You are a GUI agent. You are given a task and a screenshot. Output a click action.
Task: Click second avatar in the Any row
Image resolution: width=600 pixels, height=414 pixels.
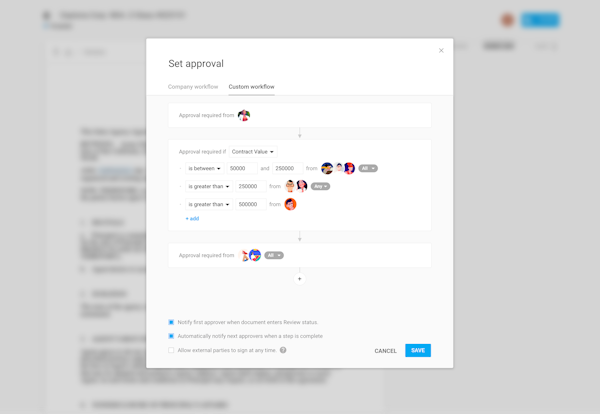(302, 186)
